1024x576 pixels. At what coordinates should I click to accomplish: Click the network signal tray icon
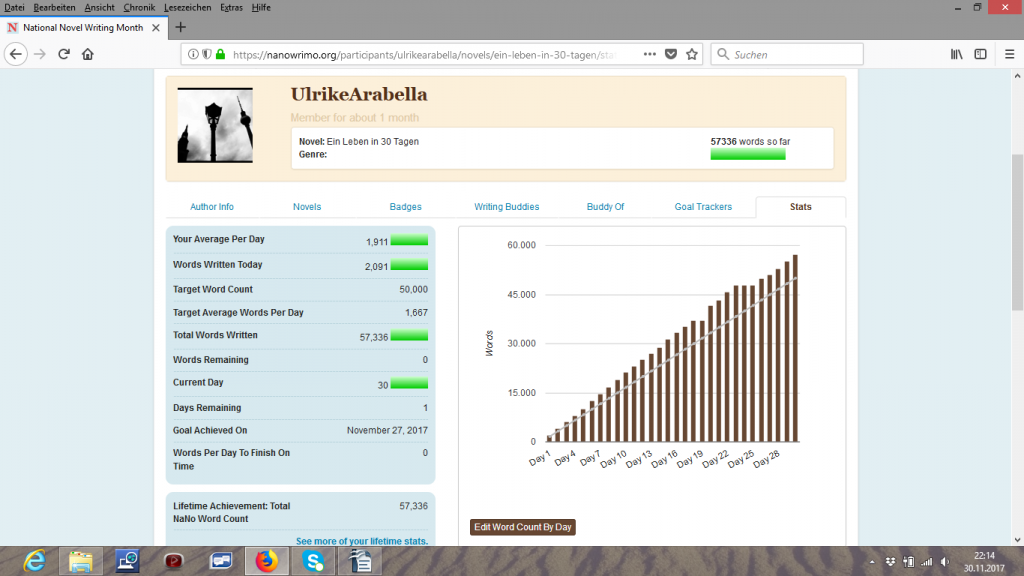coord(927,562)
